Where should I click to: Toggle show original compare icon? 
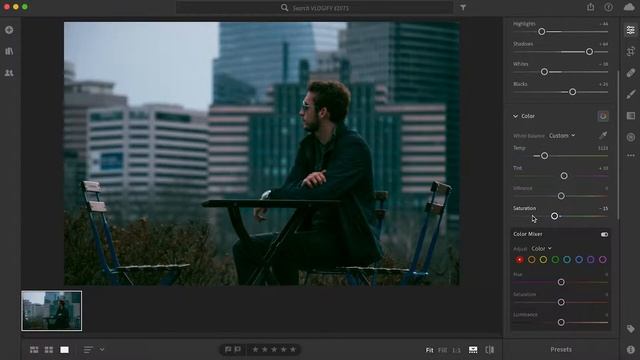point(490,350)
